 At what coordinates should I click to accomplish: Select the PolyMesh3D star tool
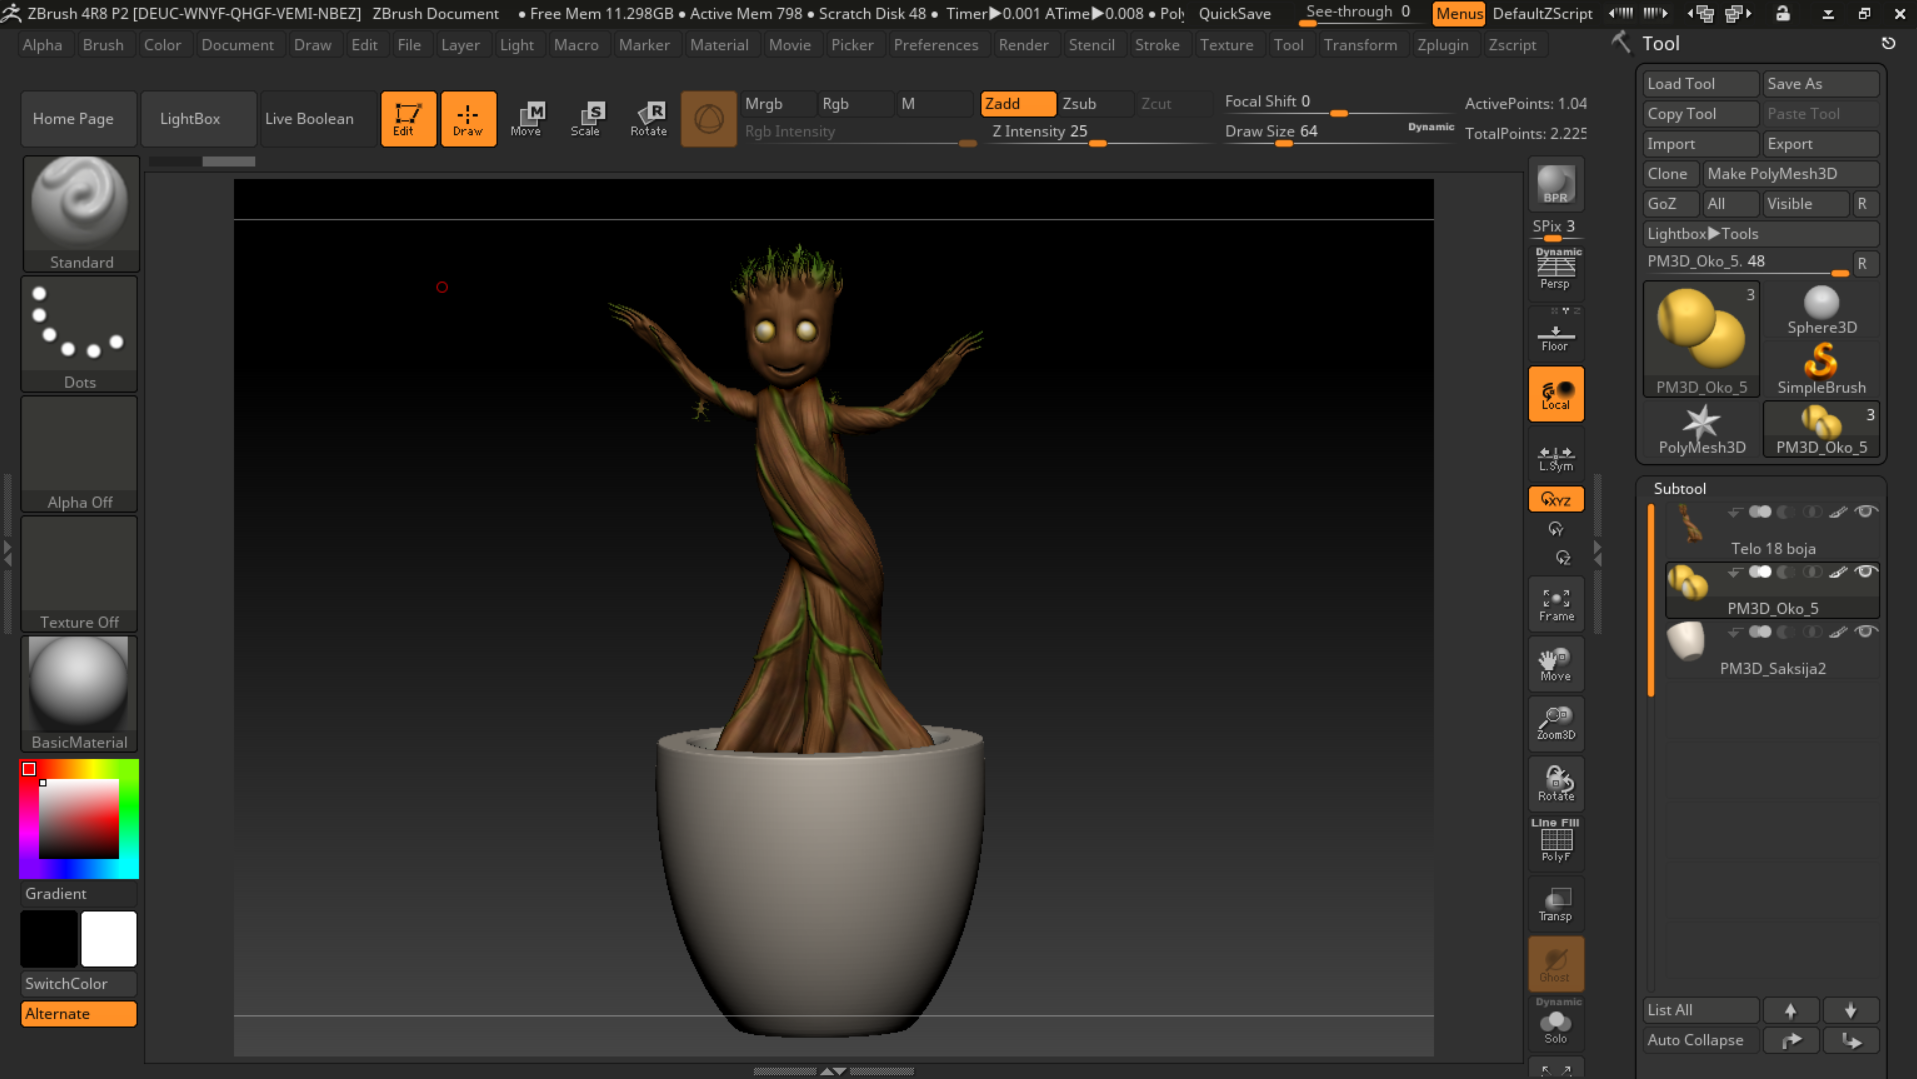click(1701, 430)
